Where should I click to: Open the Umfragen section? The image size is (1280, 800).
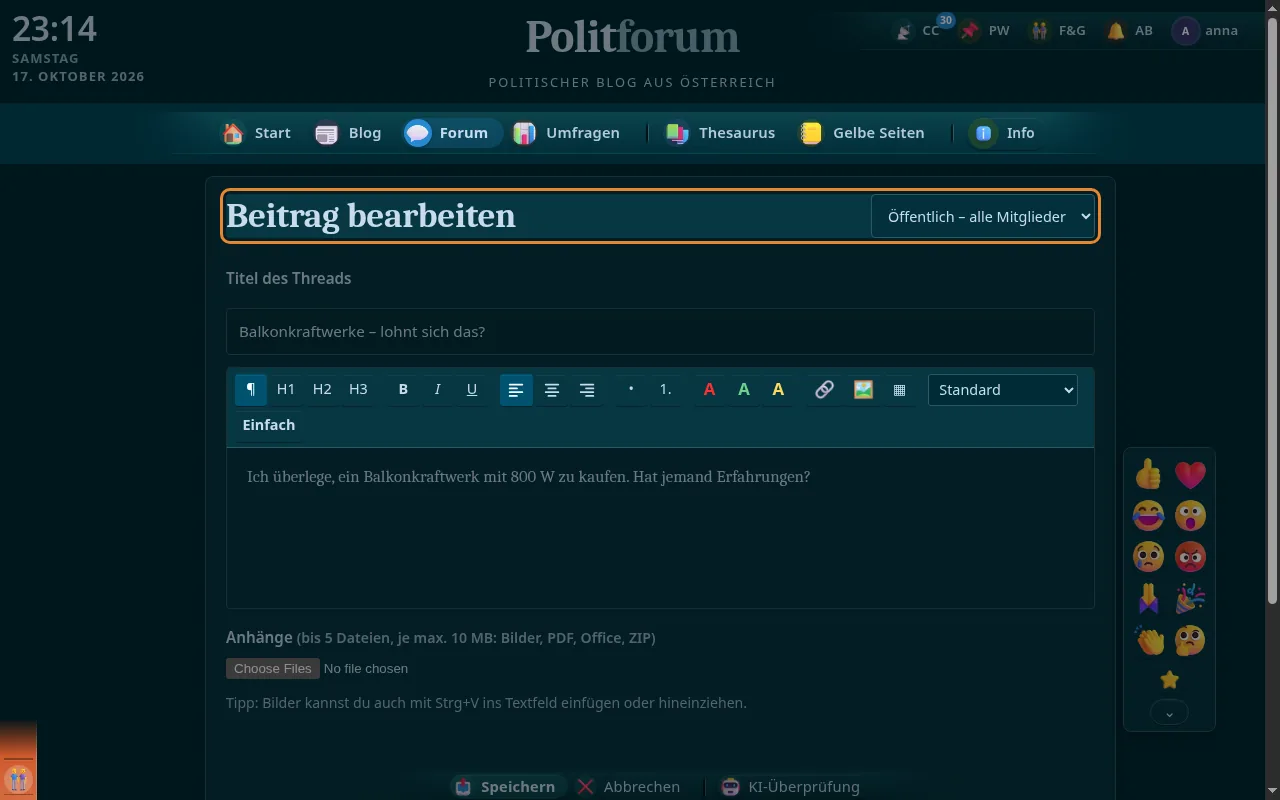coord(567,133)
